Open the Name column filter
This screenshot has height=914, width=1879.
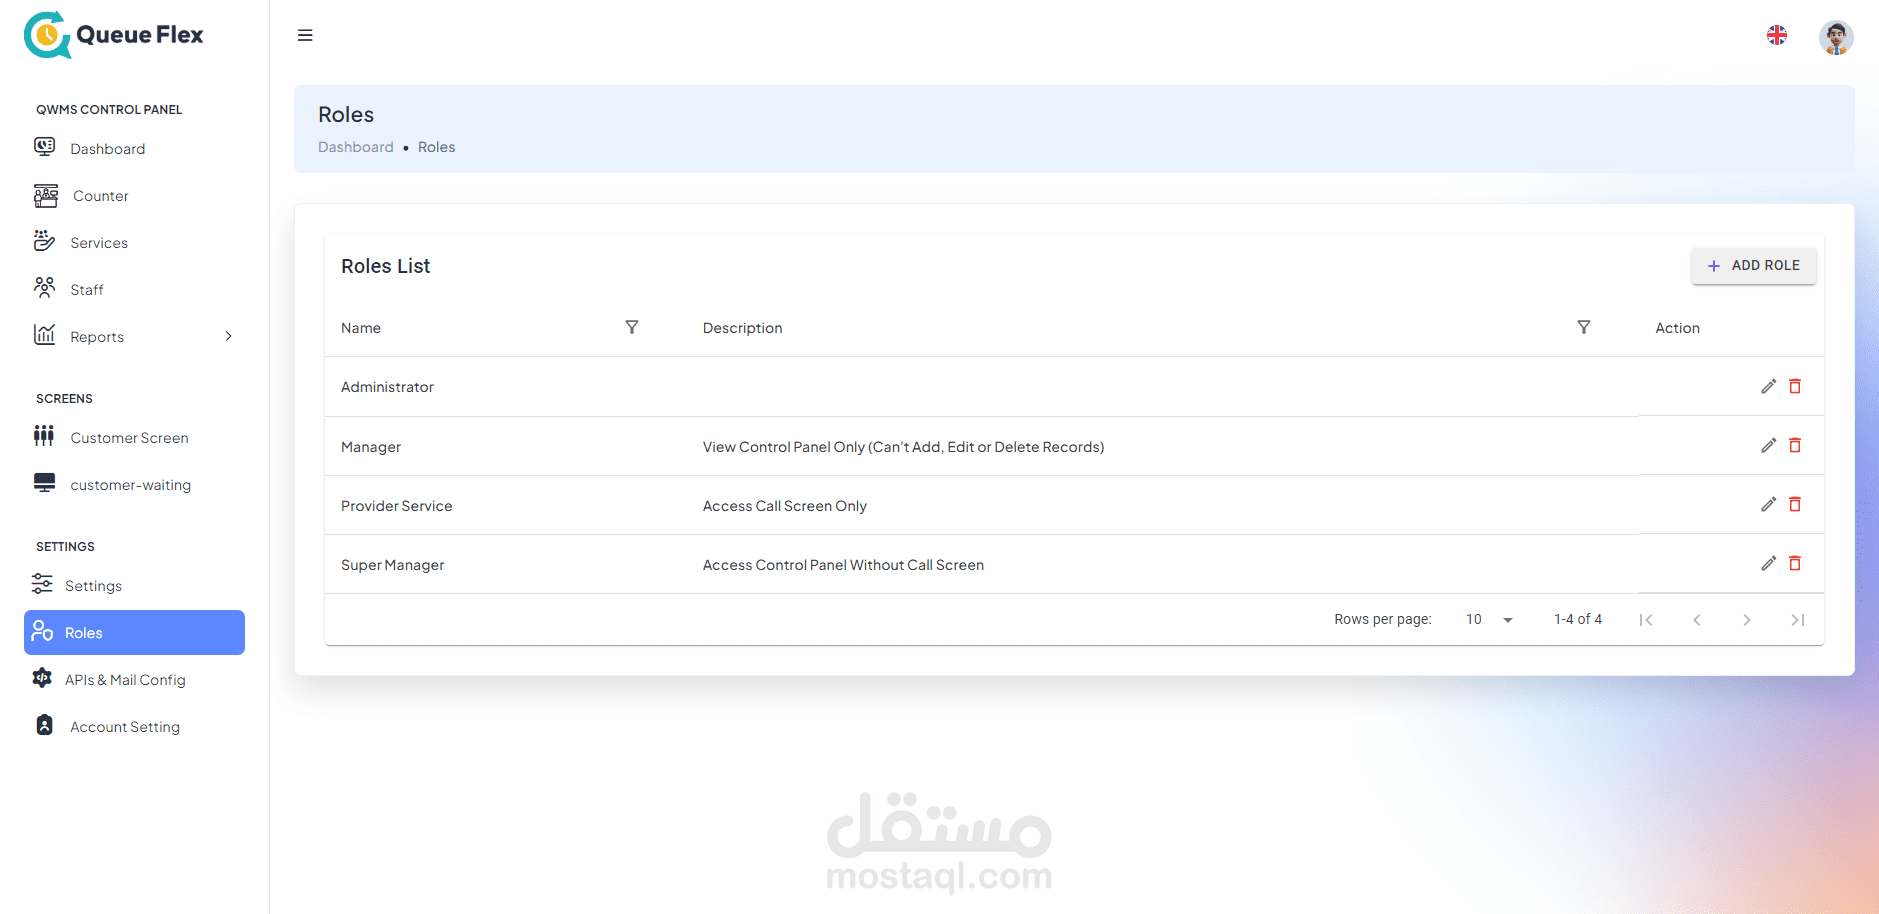click(632, 327)
